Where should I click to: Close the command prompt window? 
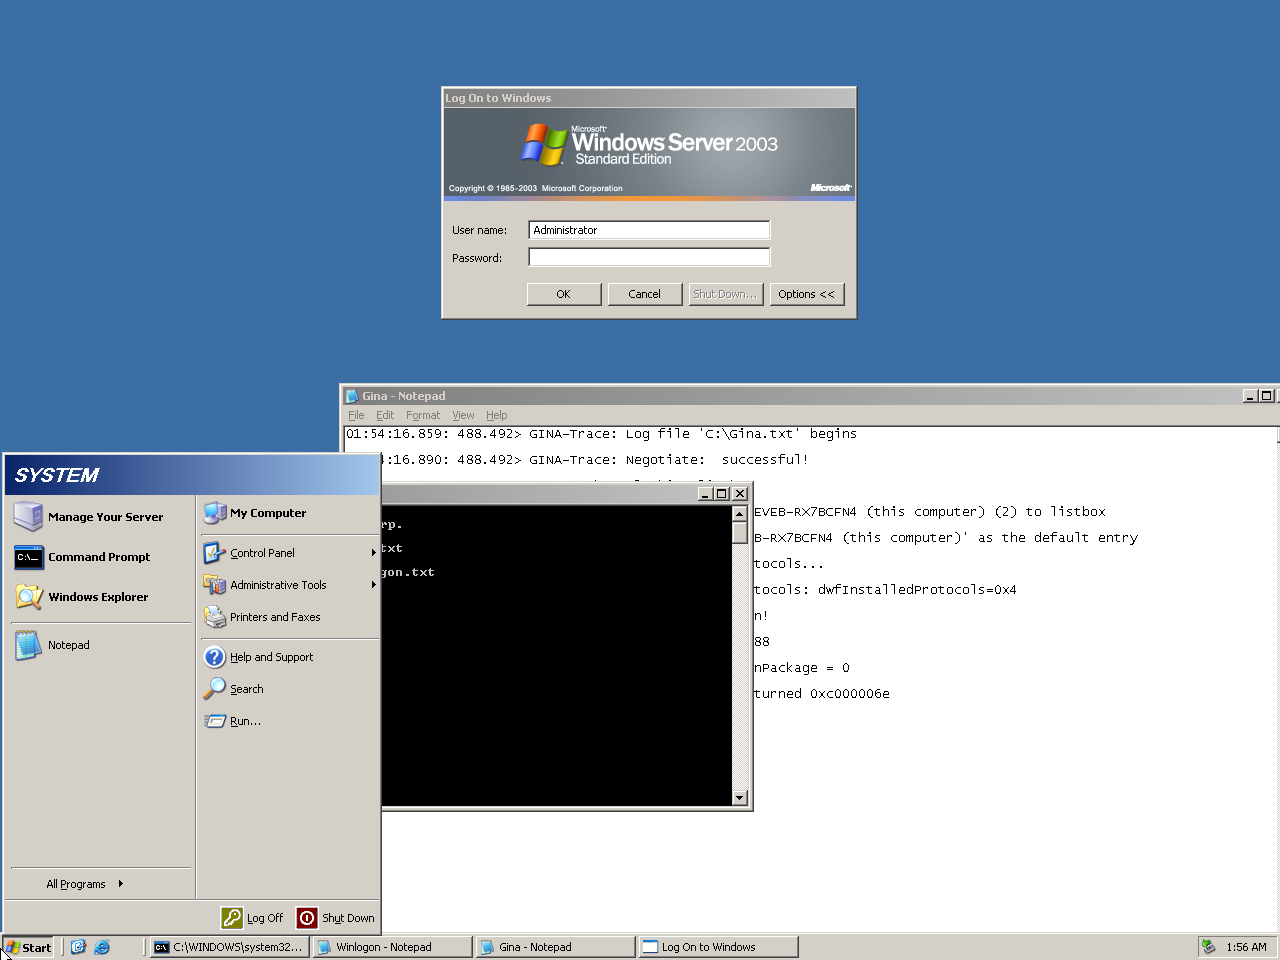[x=740, y=493]
